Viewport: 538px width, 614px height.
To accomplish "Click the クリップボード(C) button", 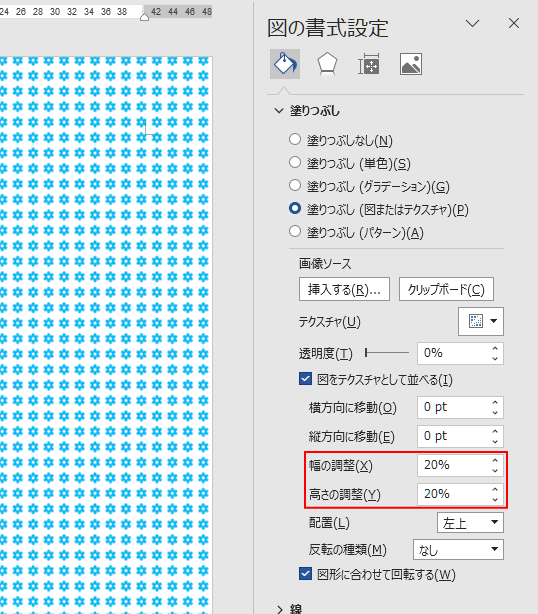I will click(446, 289).
